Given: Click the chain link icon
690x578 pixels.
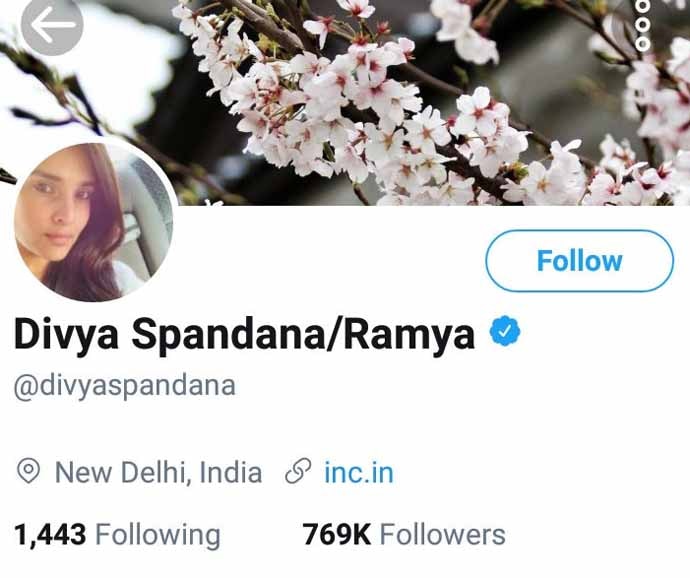Looking at the screenshot, I should [297, 472].
